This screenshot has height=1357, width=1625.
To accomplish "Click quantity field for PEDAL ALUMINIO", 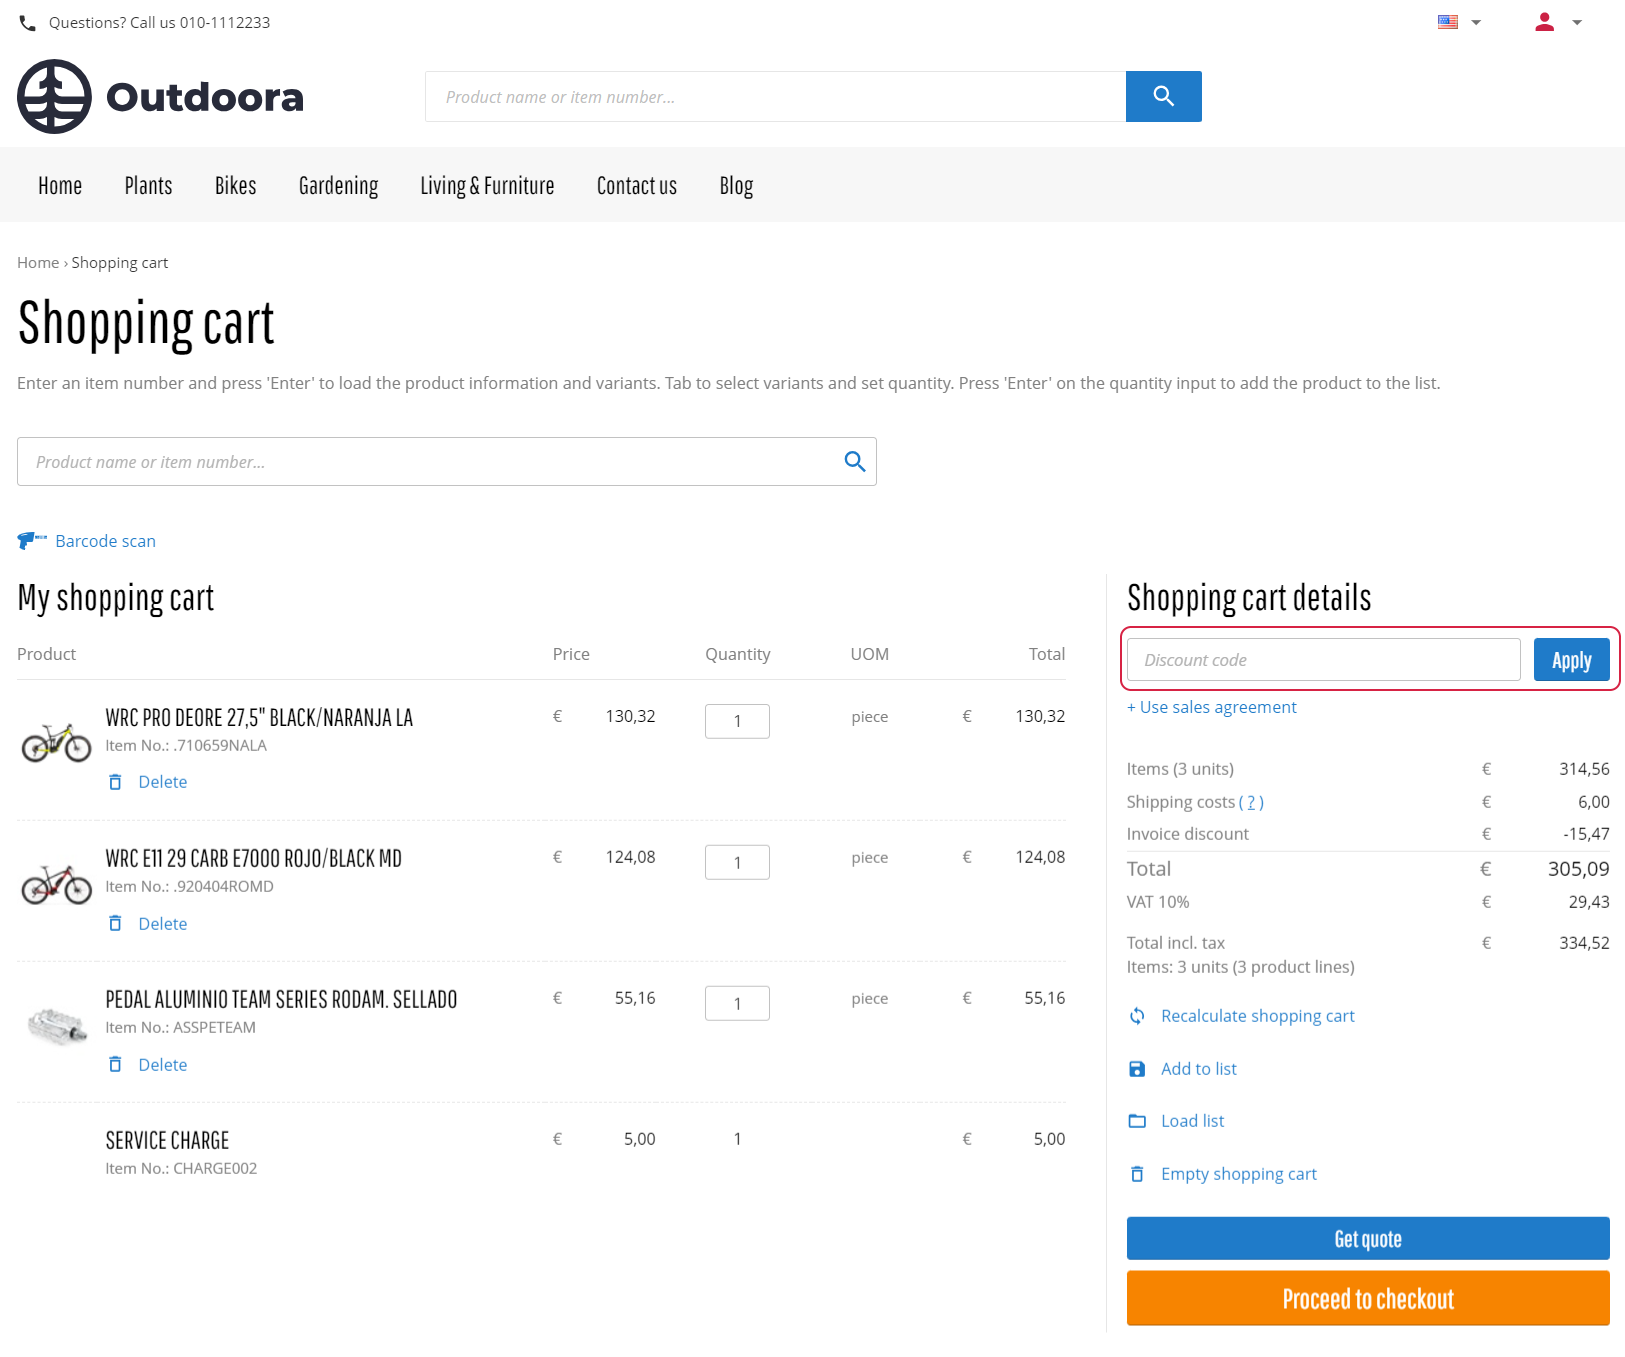I will point(737,1003).
